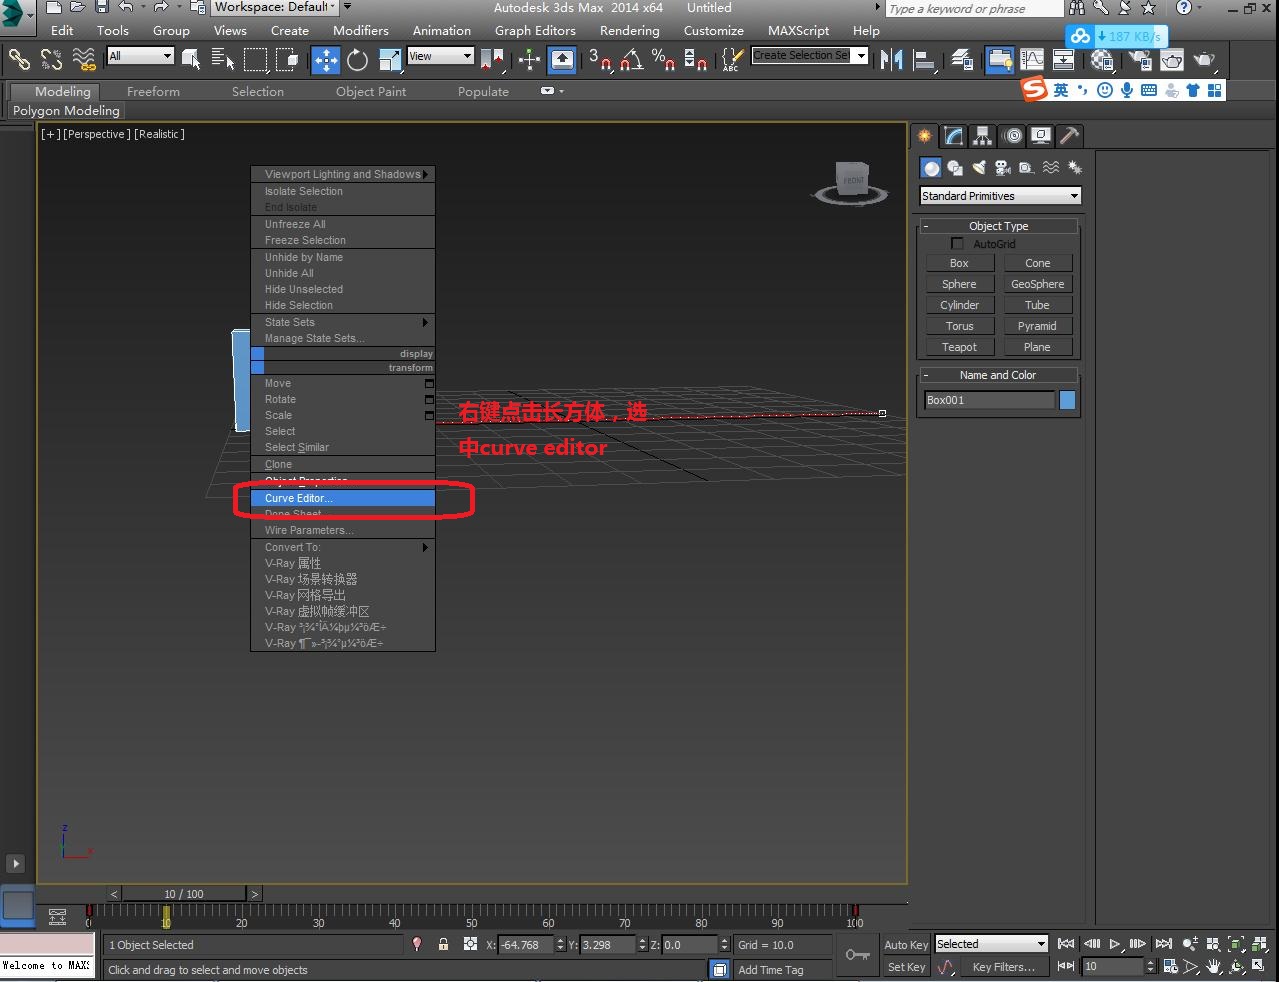
Task: Open the Manage Layers icon
Action: (x=962, y=60)
